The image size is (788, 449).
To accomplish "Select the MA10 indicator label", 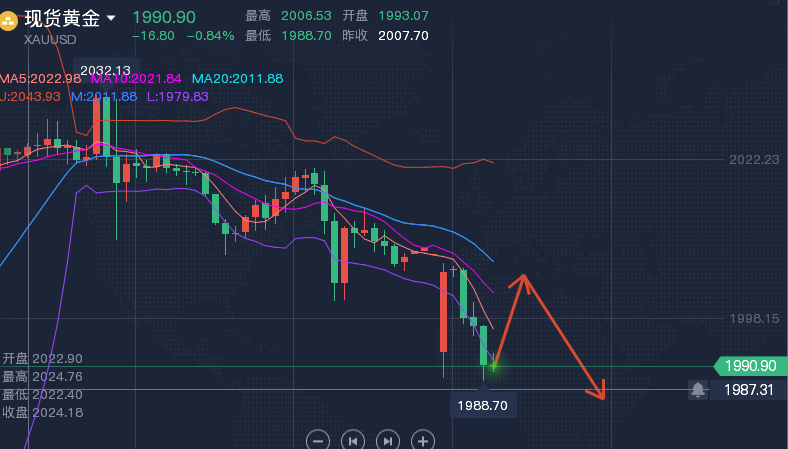I will tap(137, 79).
